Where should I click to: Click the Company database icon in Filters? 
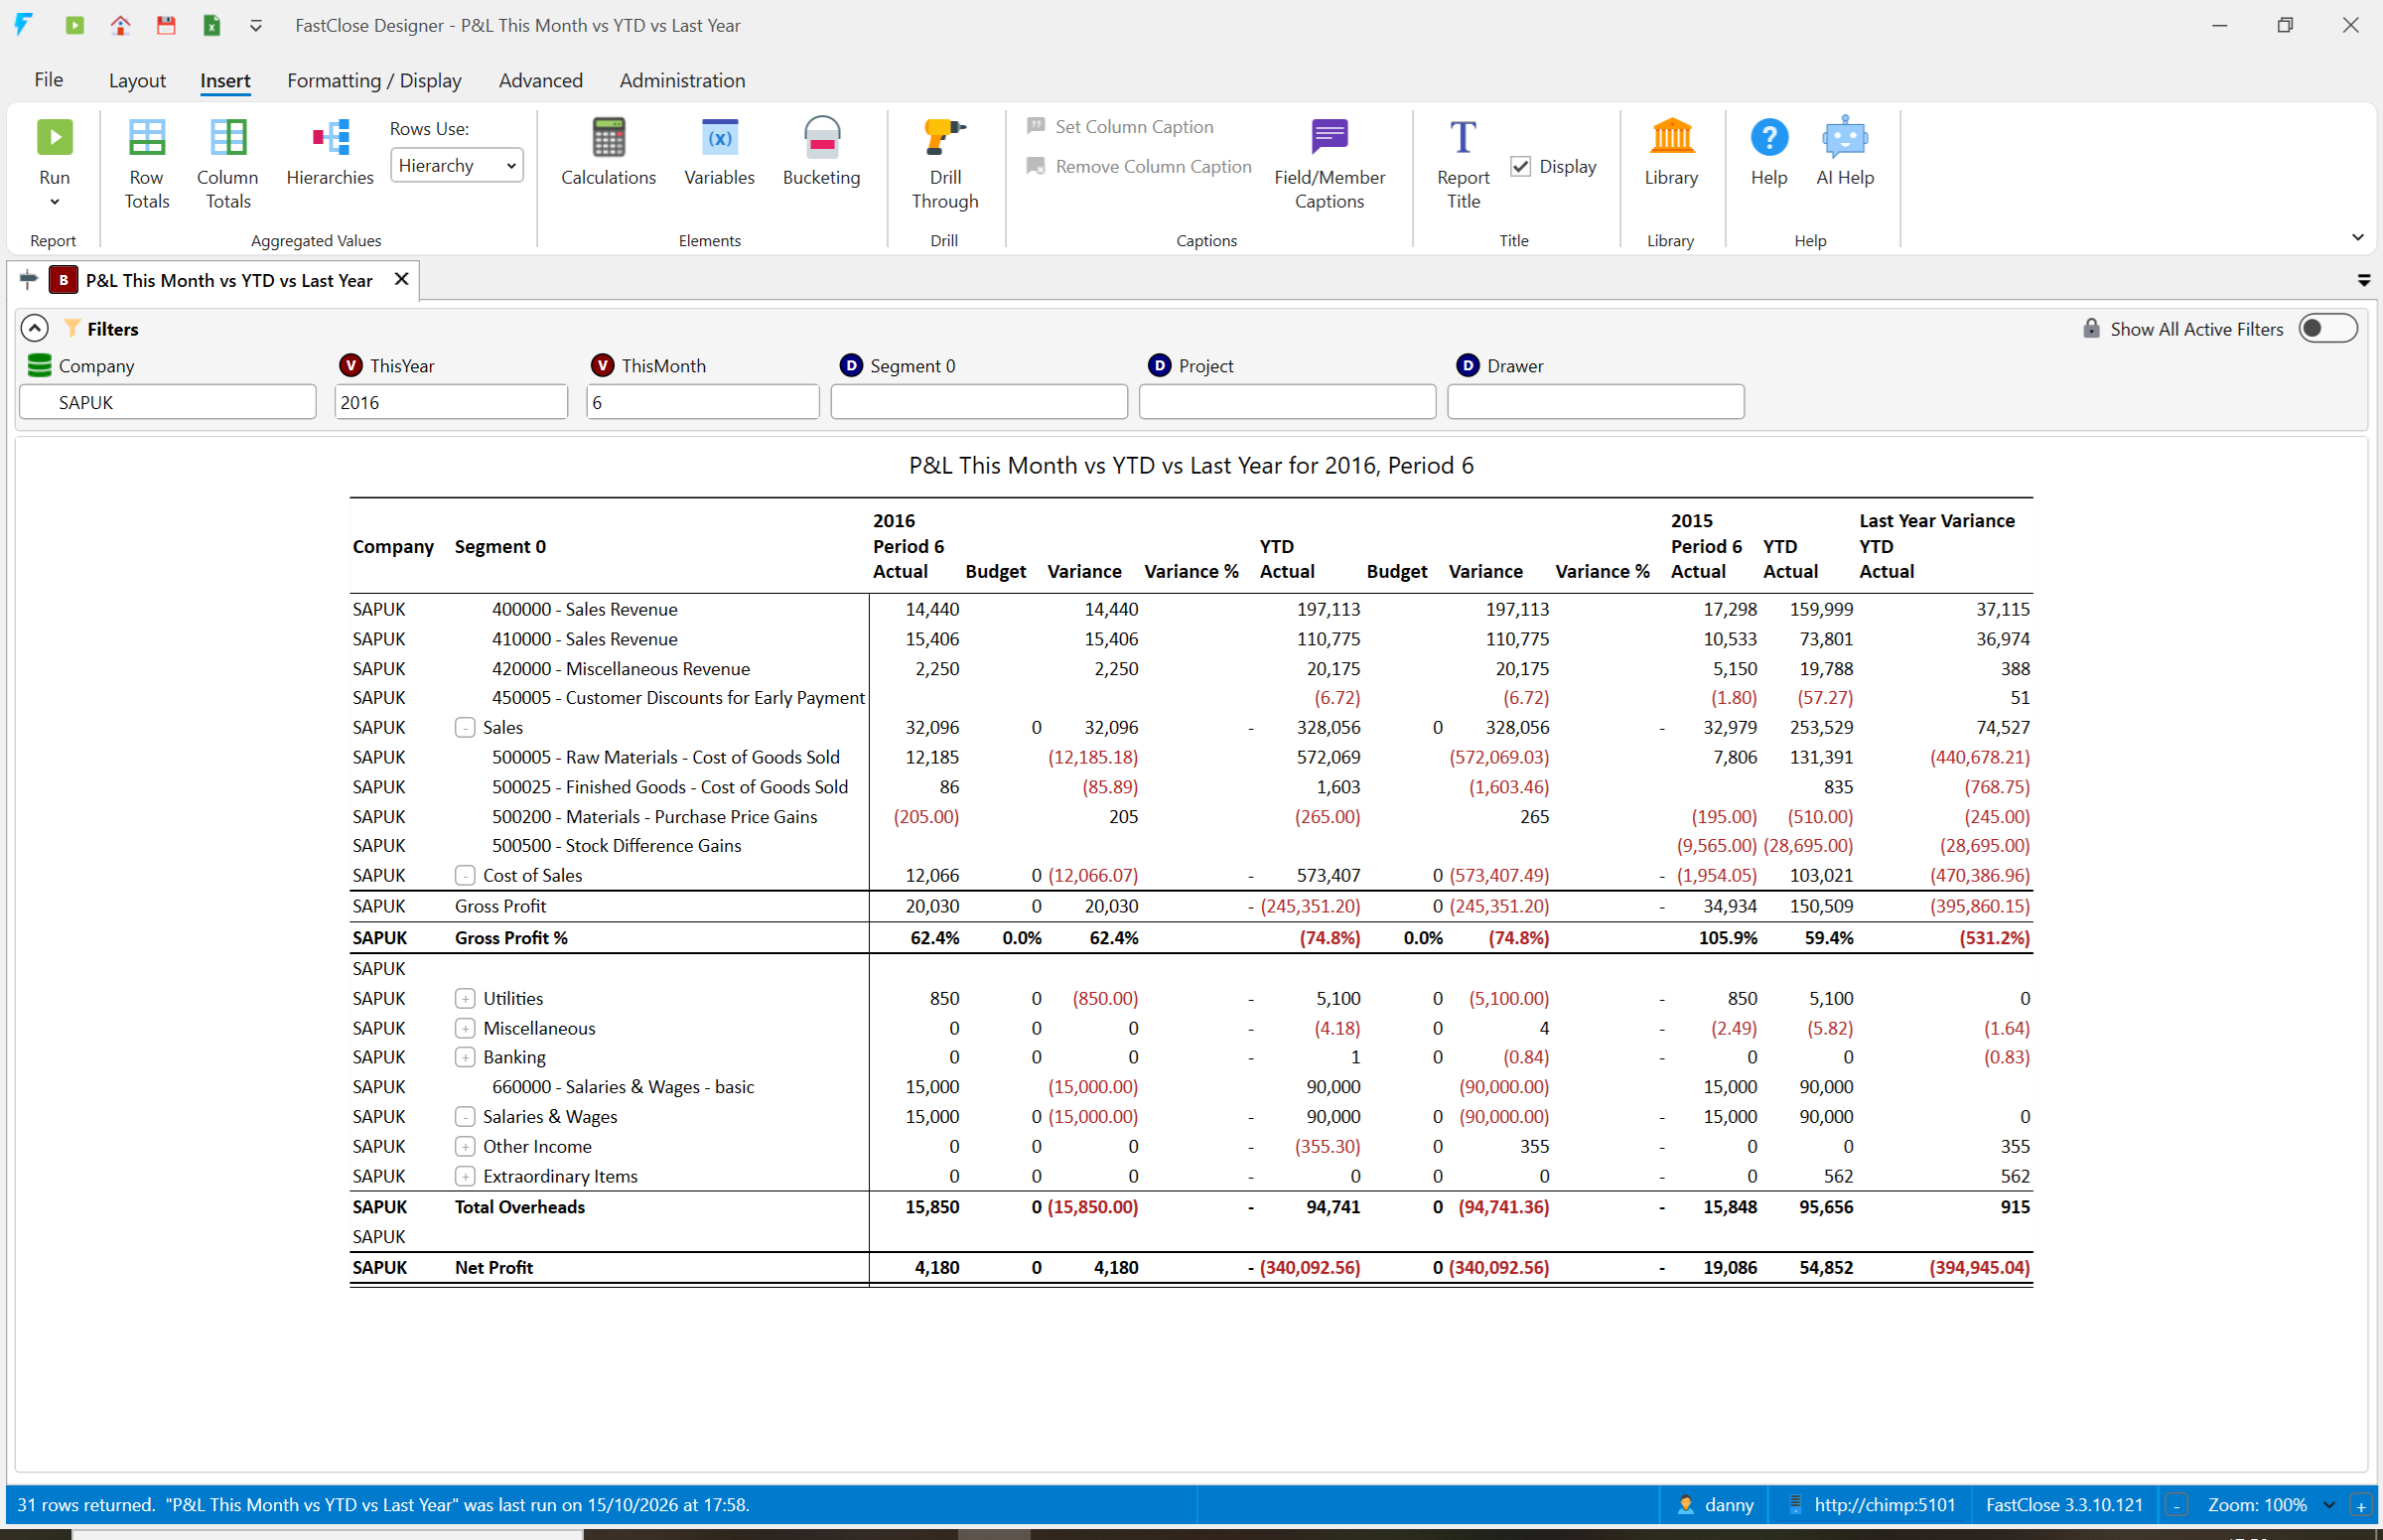tap(39, 365)
